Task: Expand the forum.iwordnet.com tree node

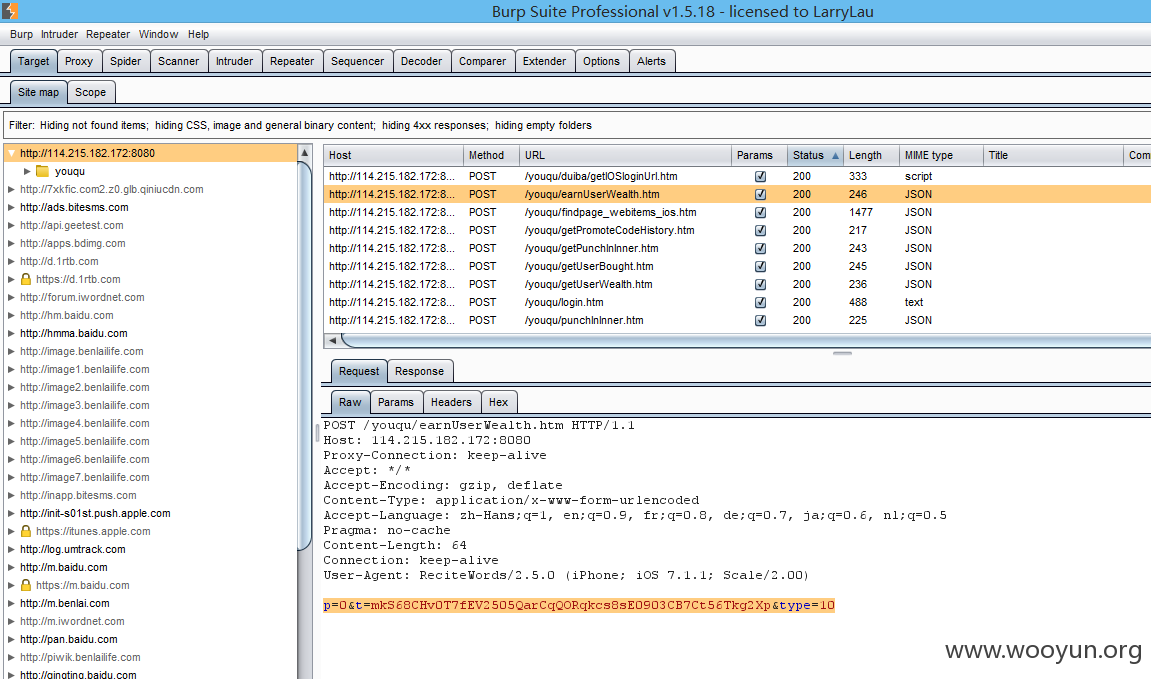Action: tap(11, 297)
